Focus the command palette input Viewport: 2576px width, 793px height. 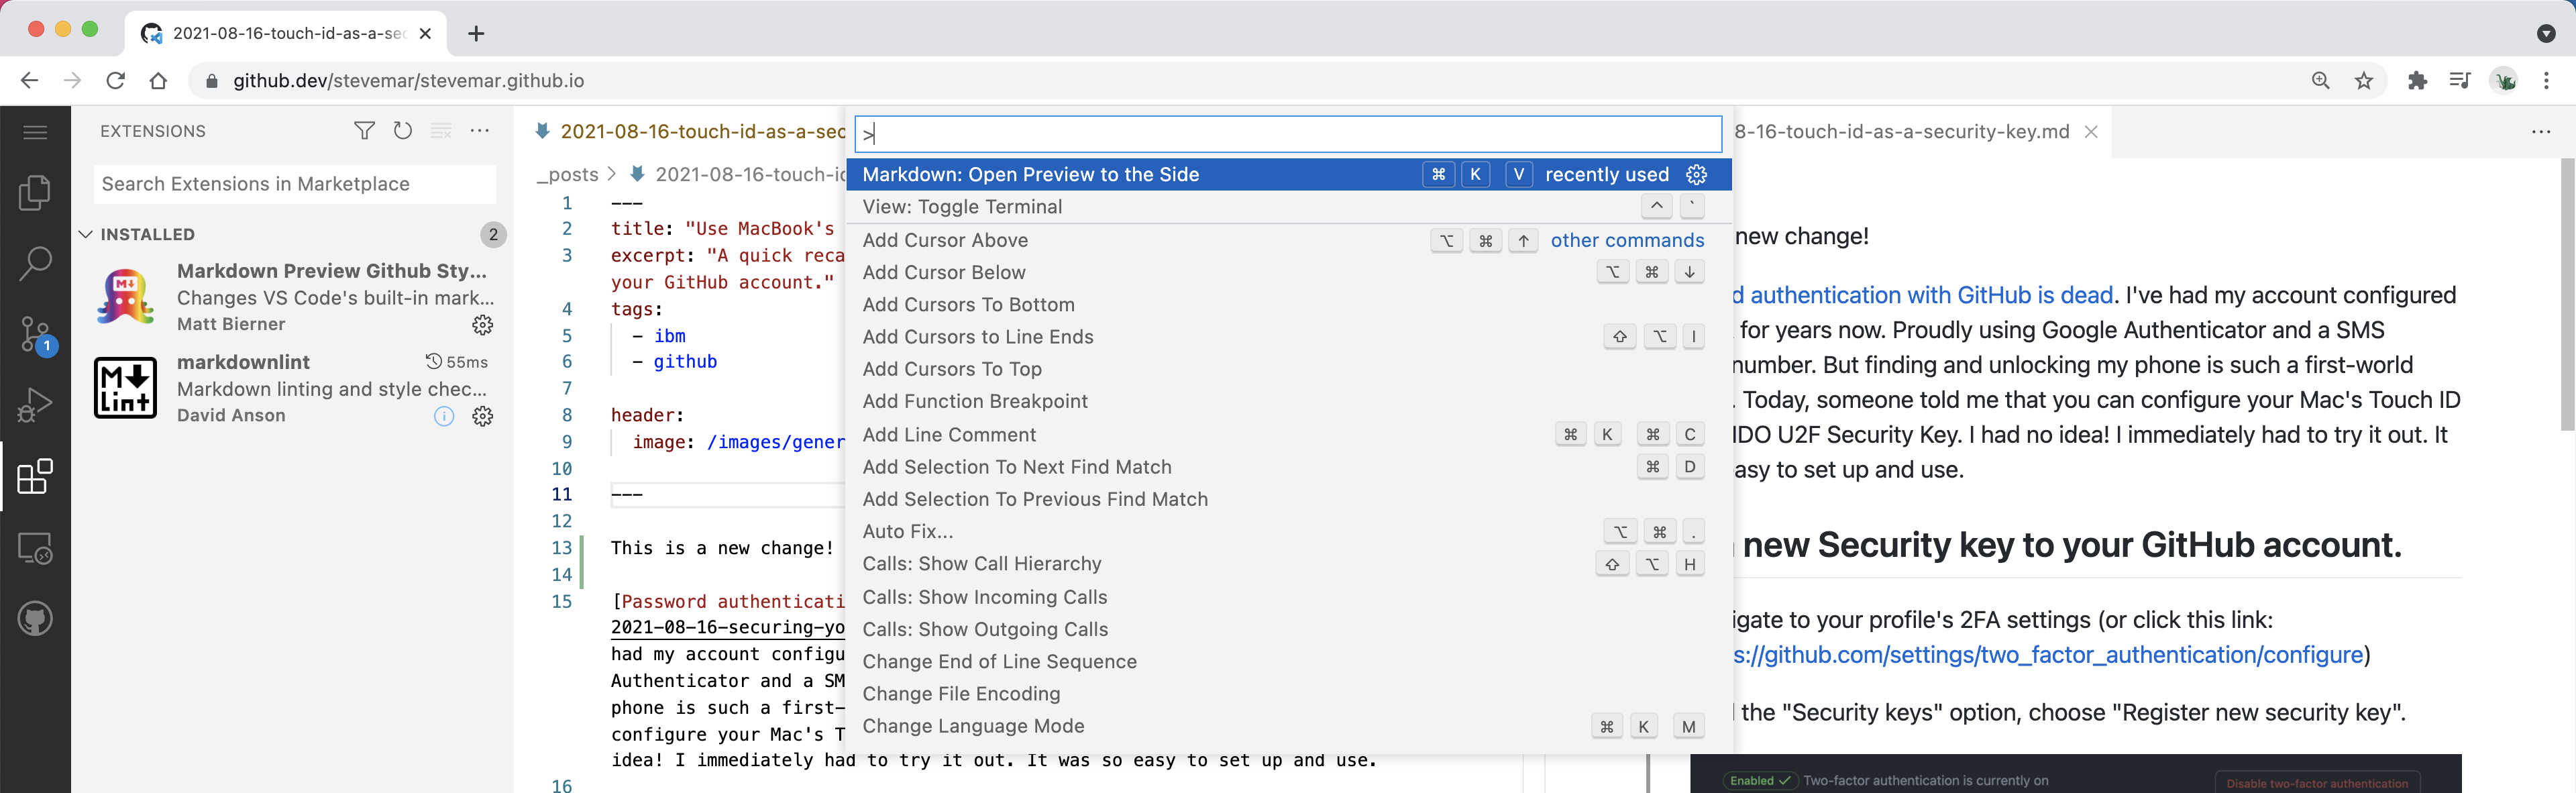(1288, 133)
